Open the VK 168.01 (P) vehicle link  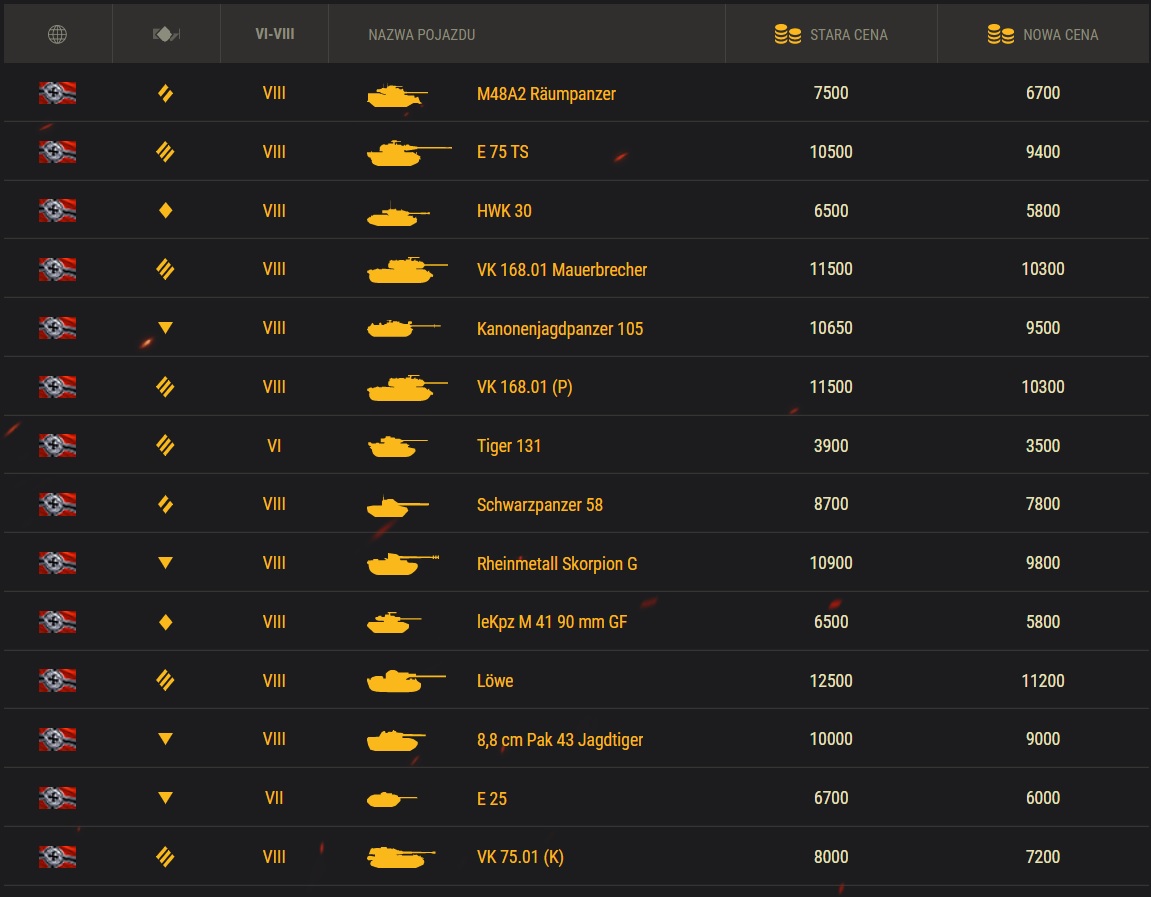525,387
